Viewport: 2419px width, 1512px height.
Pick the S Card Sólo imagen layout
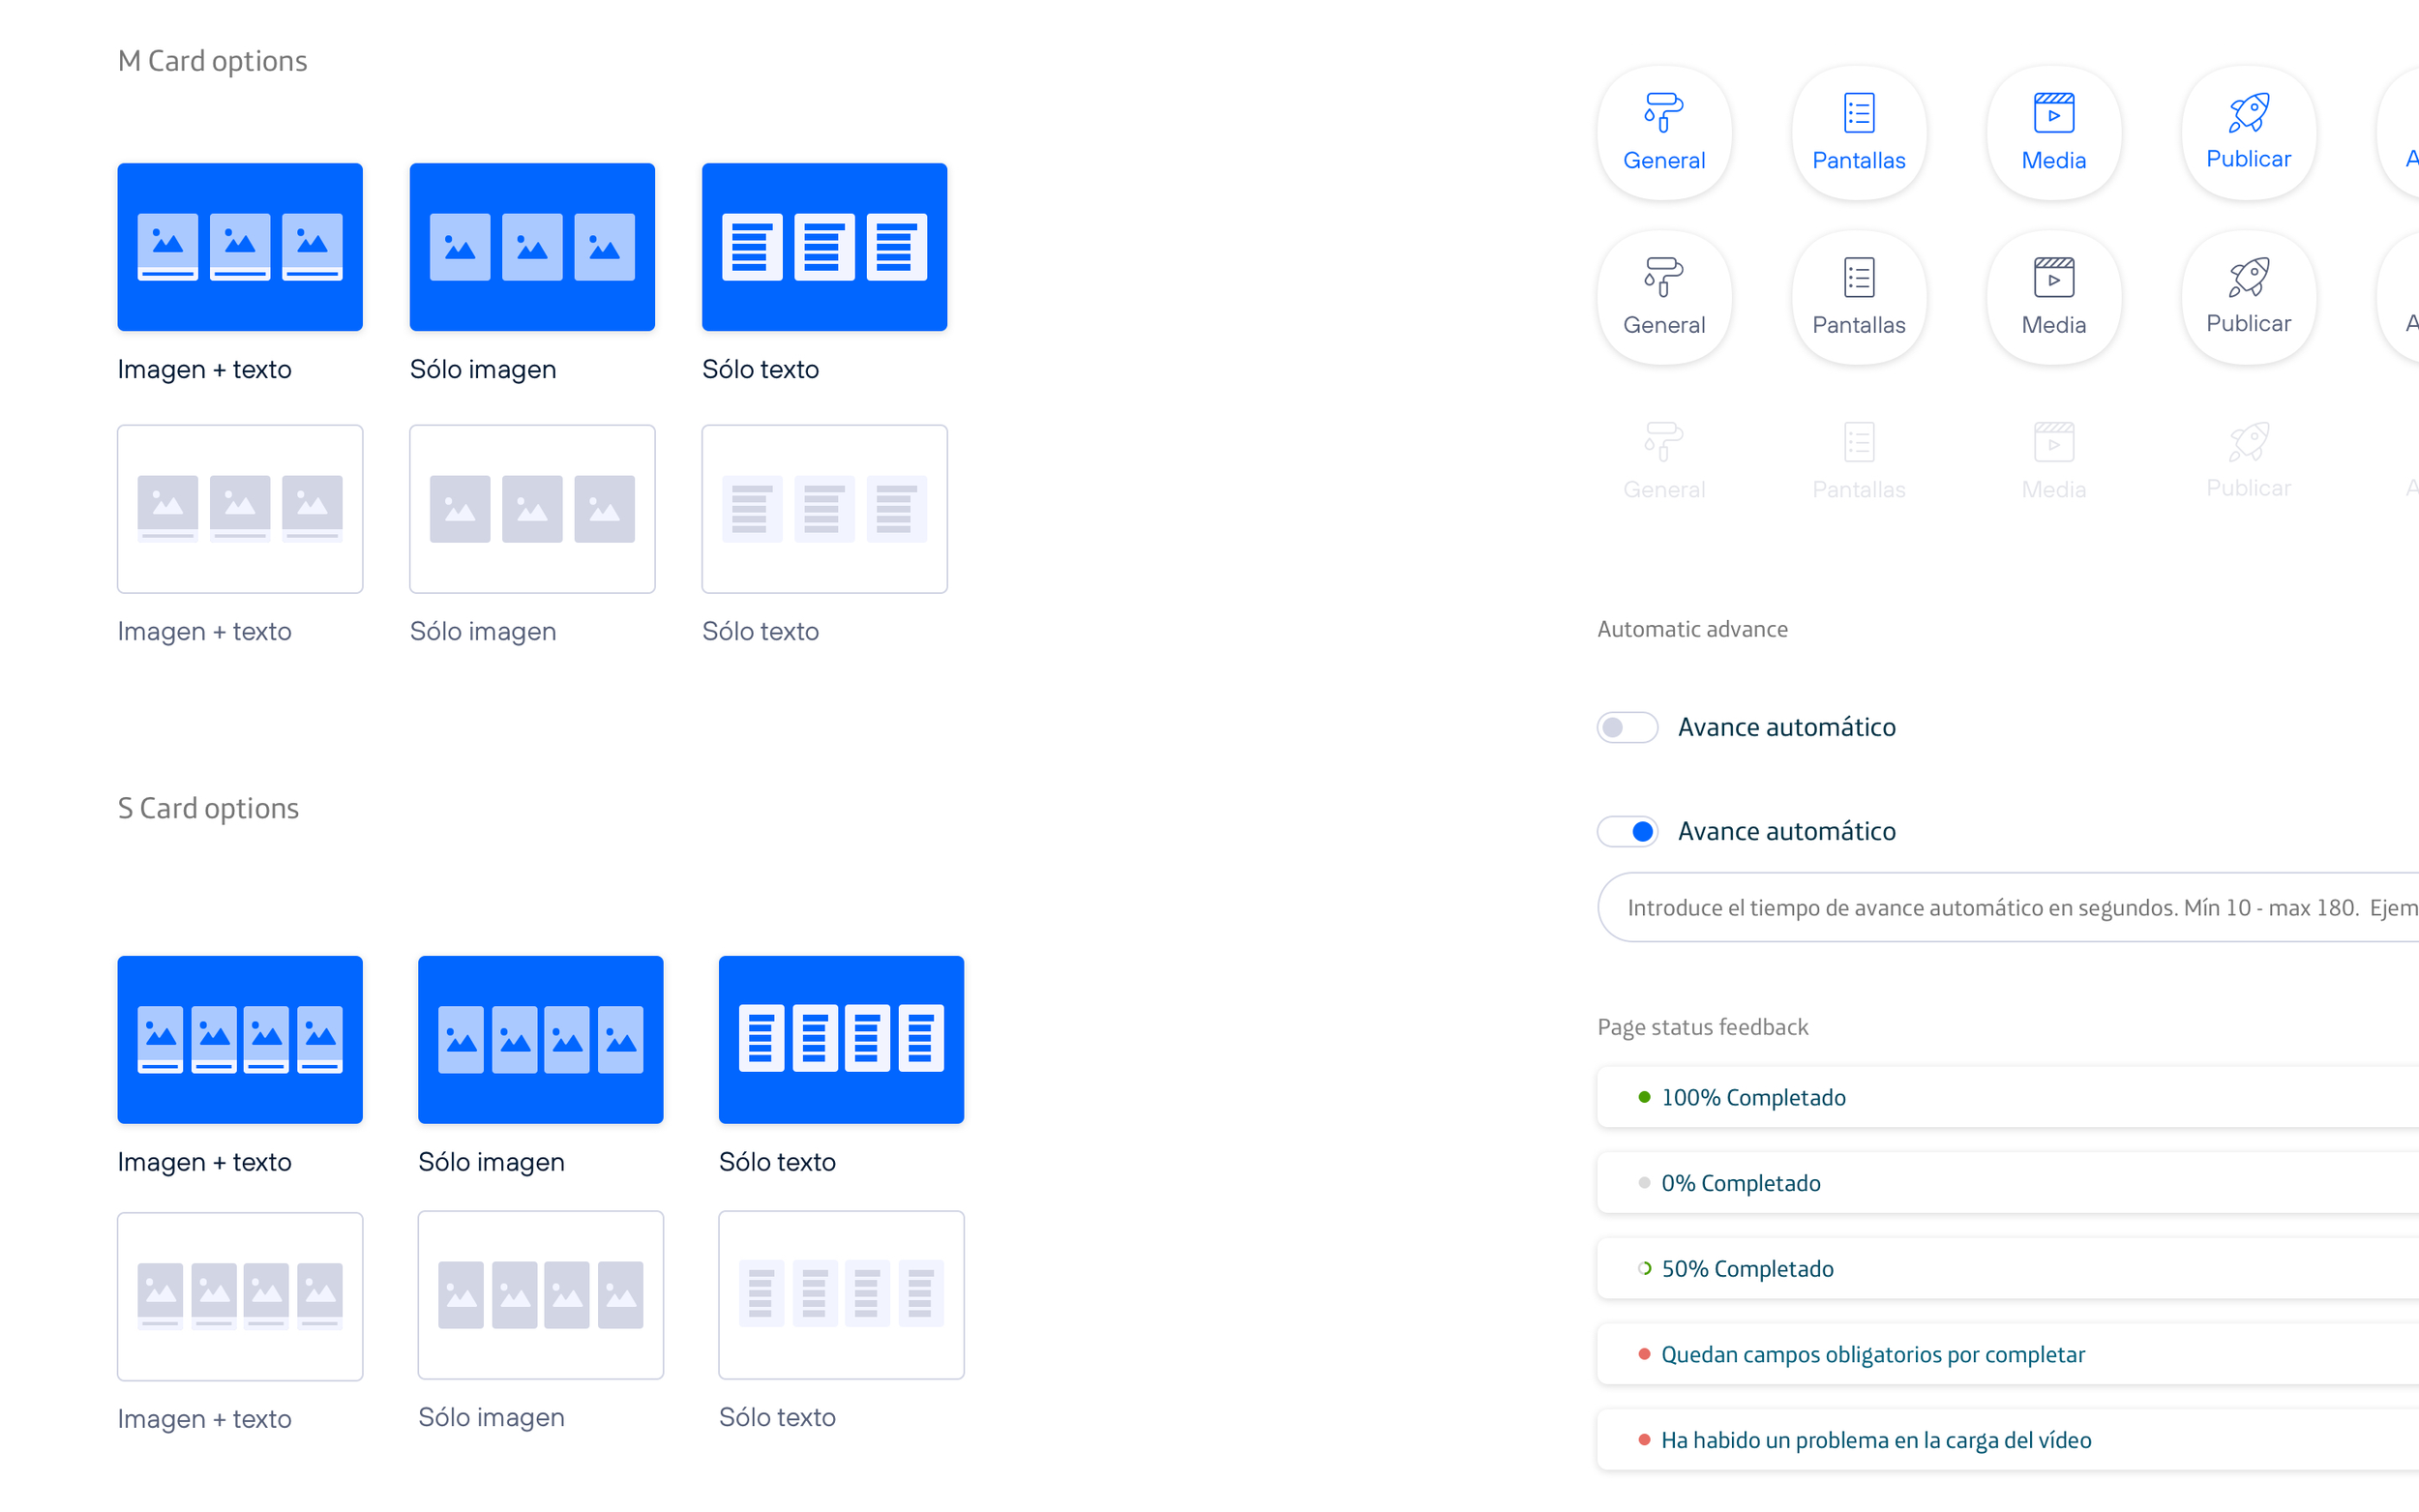[x=540, y=1039]
